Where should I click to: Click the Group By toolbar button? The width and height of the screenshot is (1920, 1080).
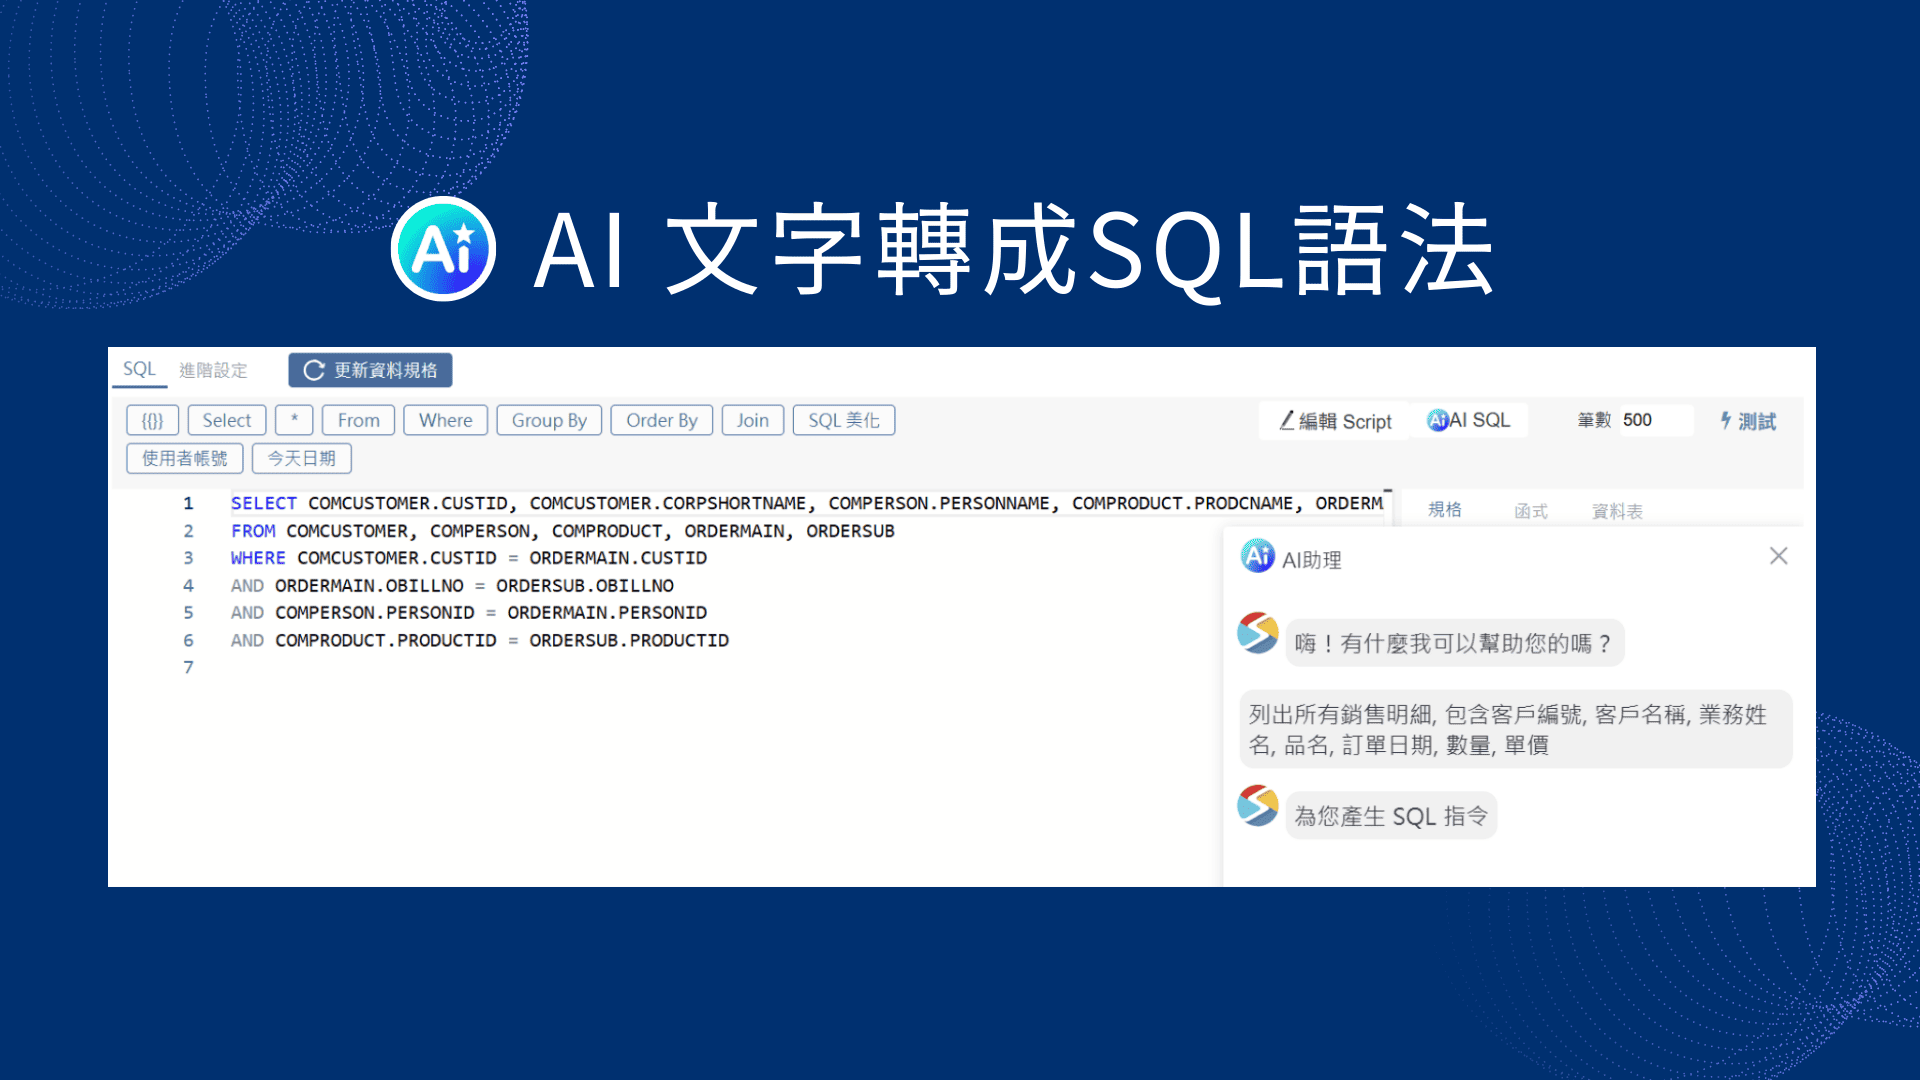point(548,420)
